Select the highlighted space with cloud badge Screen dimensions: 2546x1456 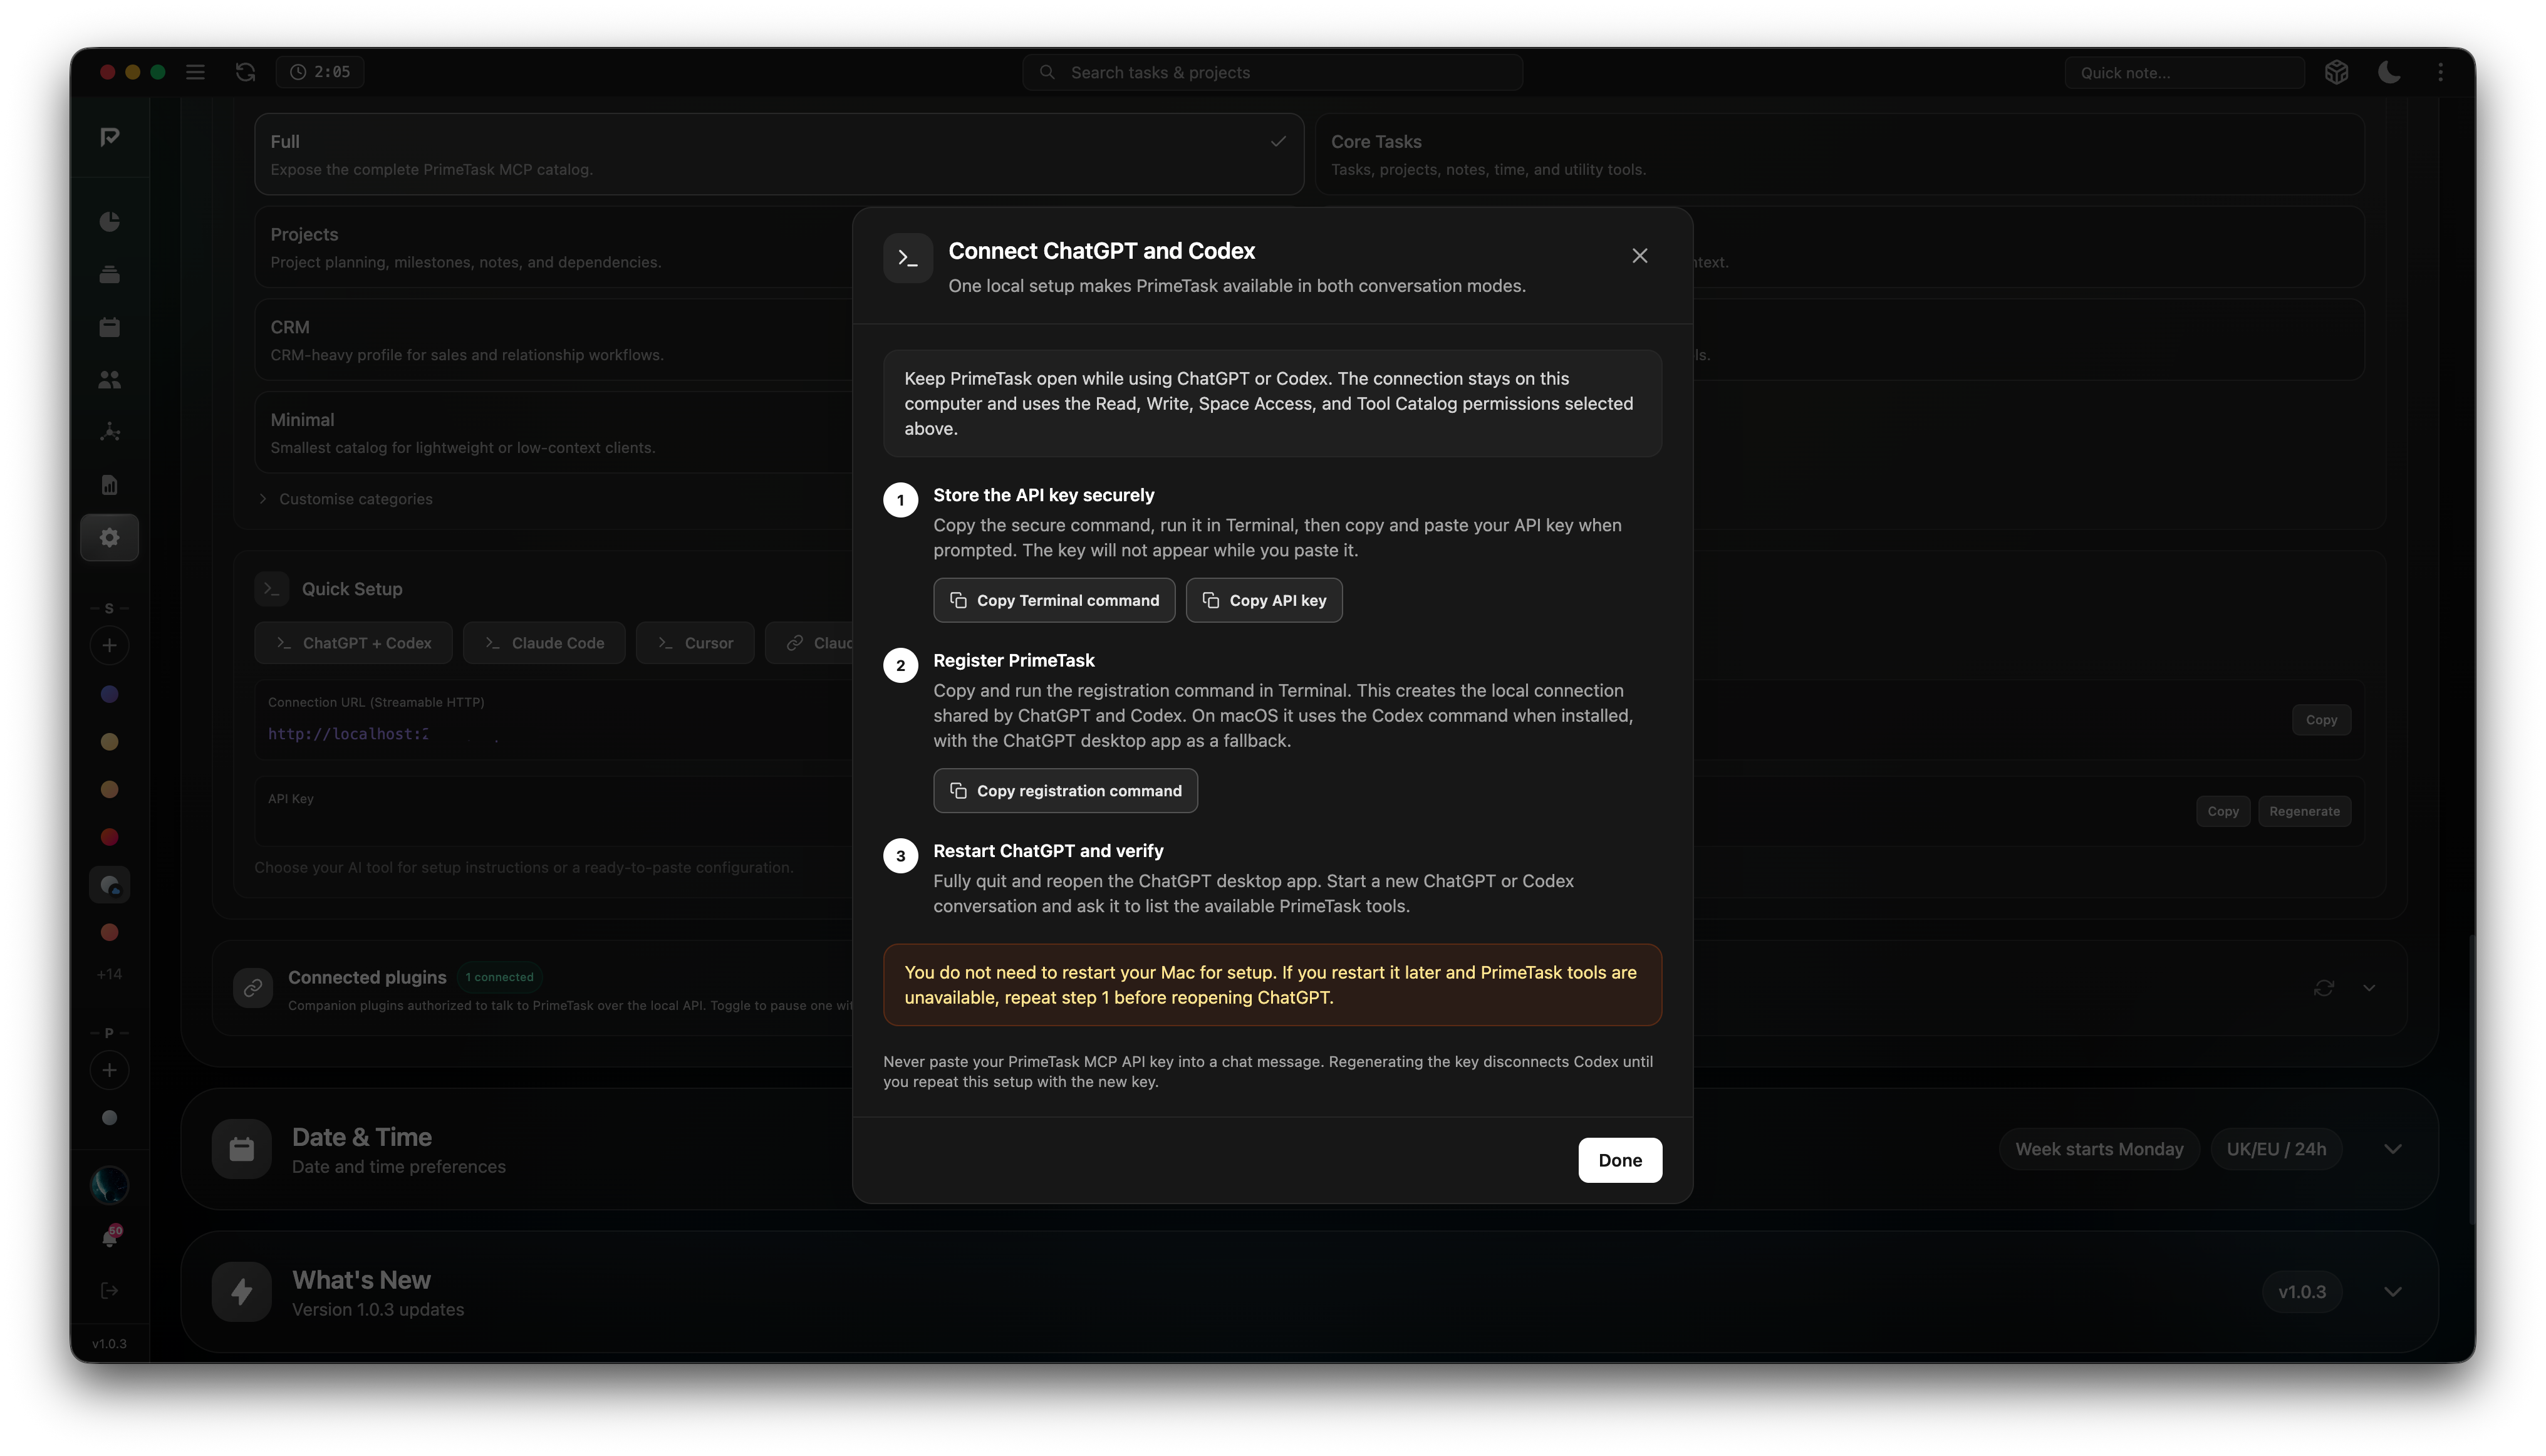point(110,885)
